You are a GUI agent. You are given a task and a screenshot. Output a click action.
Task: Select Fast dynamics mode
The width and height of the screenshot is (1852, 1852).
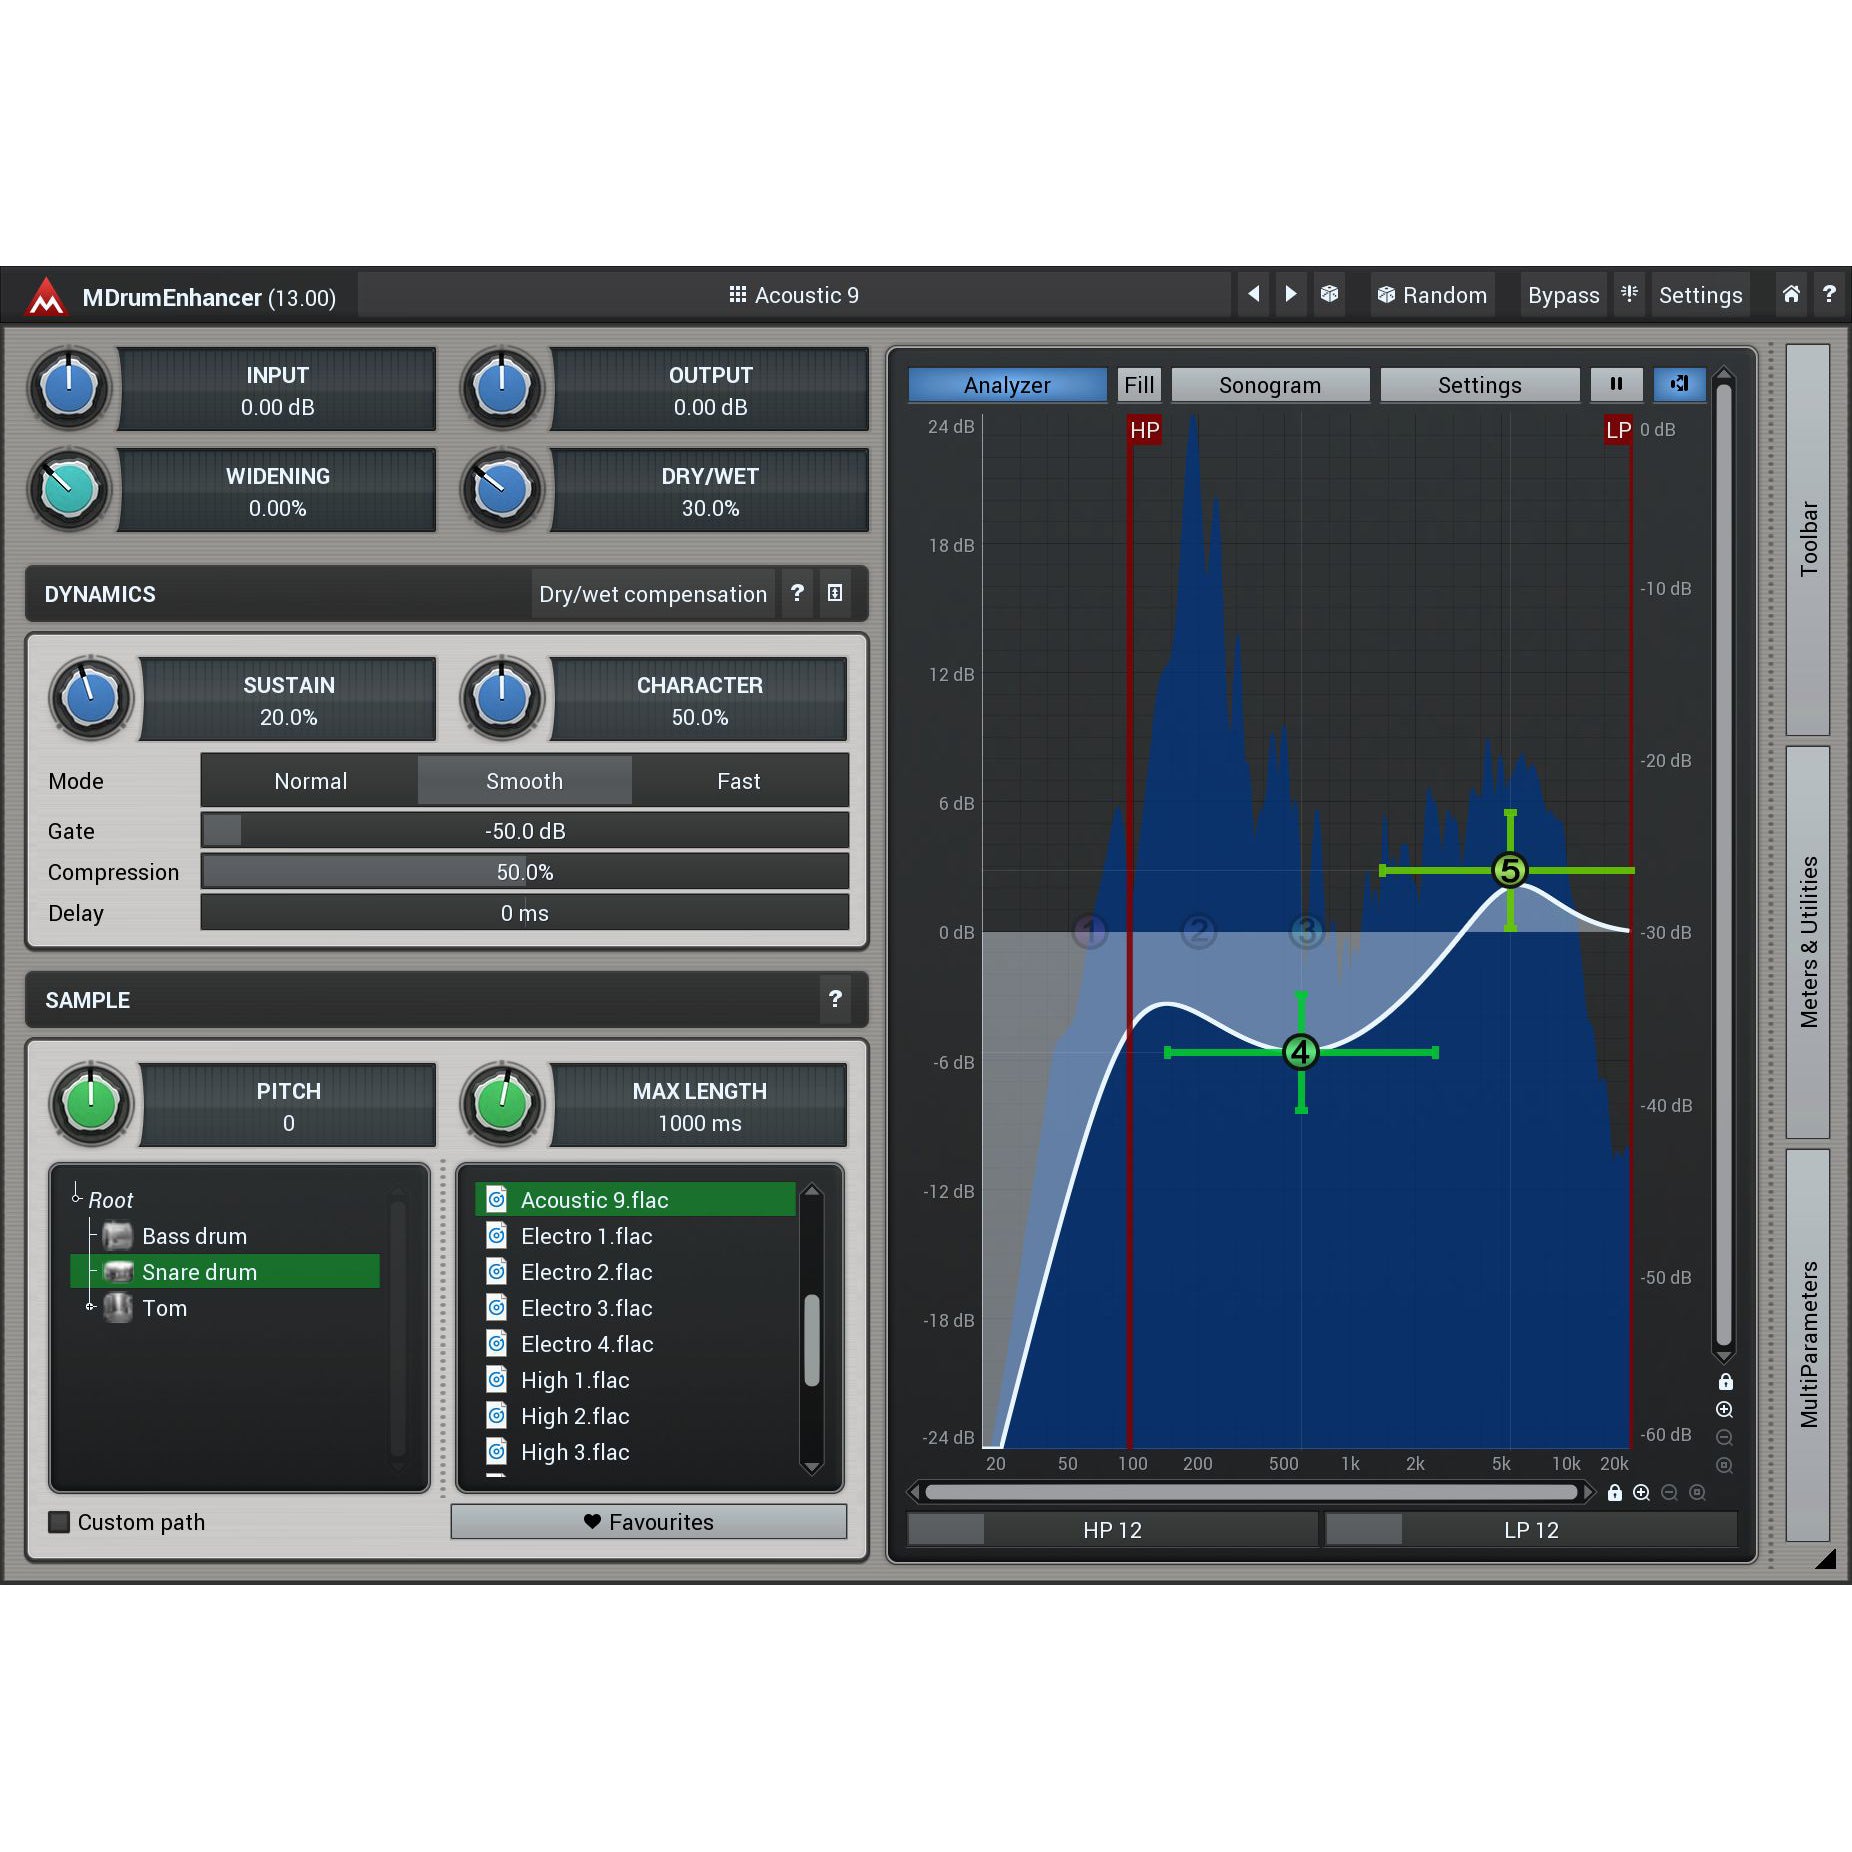[x=738, y=781]
